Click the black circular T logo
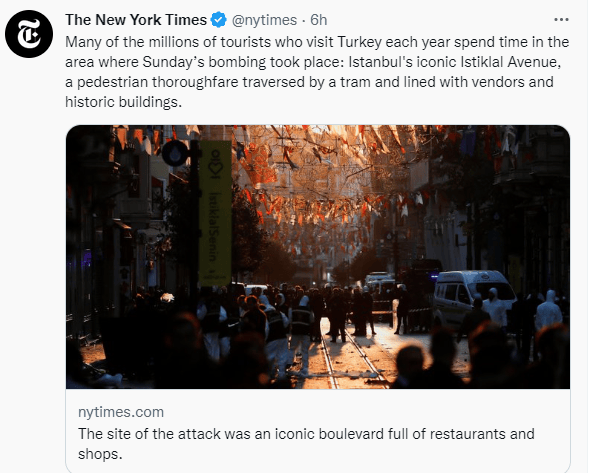Viewport: 596px width, 473px height. [29, 34]
